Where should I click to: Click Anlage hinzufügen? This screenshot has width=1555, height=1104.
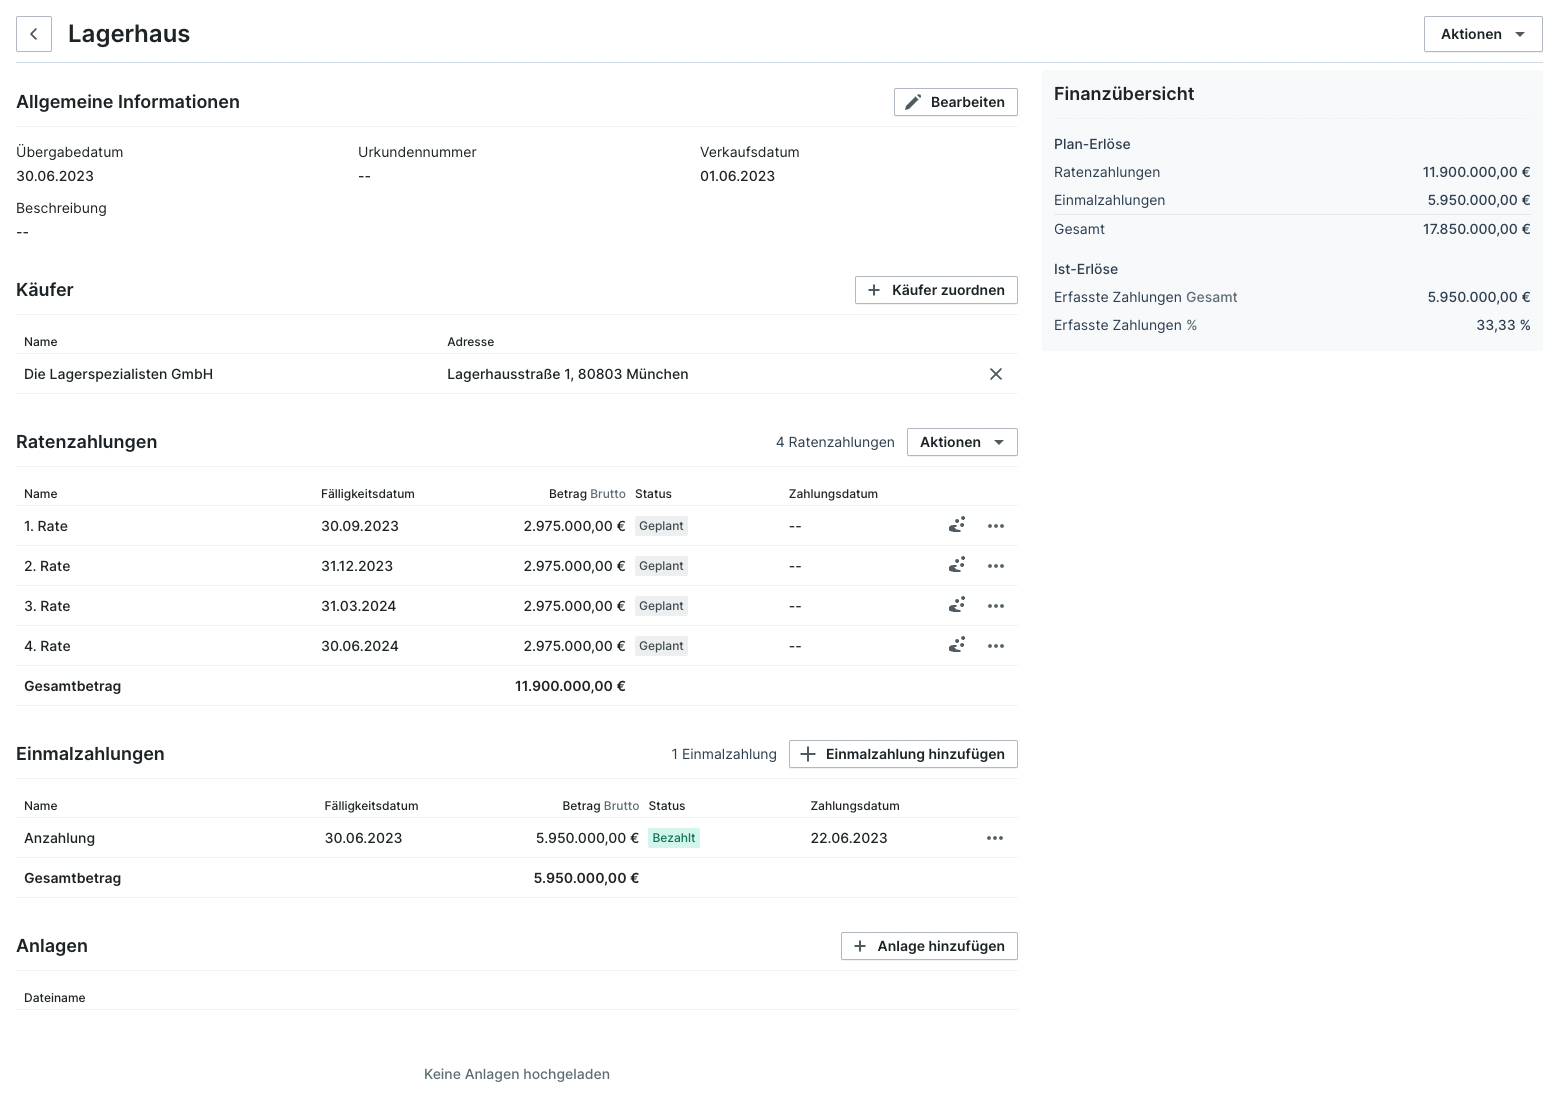928,946
